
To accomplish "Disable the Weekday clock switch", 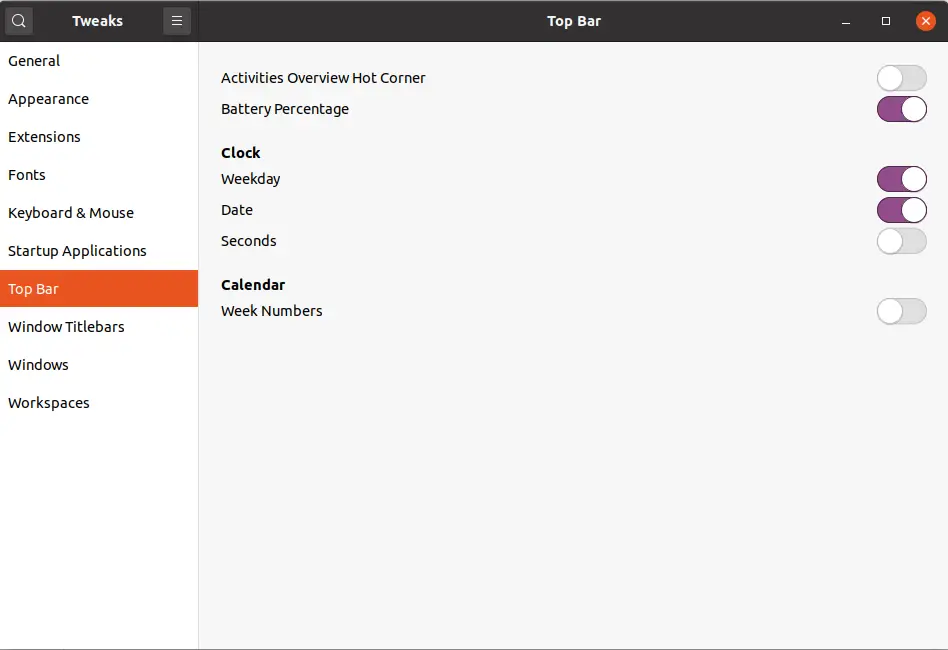I will (901, 180).
